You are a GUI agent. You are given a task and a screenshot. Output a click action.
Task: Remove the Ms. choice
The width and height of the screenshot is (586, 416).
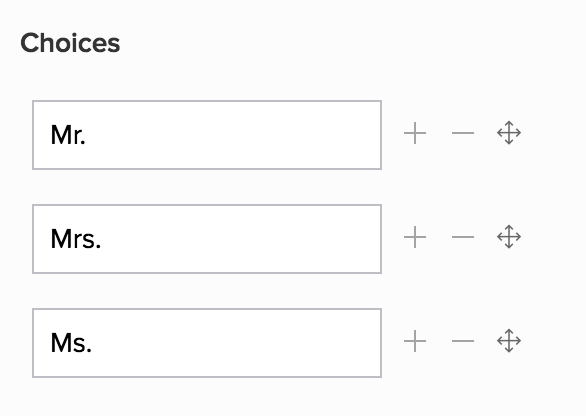tap(463, 341)
